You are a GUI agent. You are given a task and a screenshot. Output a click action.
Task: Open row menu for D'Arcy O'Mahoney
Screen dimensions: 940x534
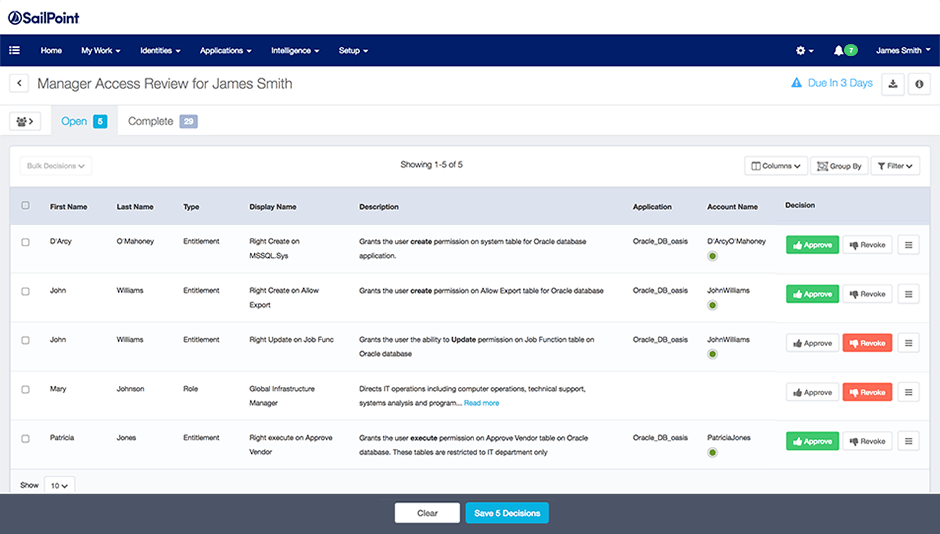point(908,245)
